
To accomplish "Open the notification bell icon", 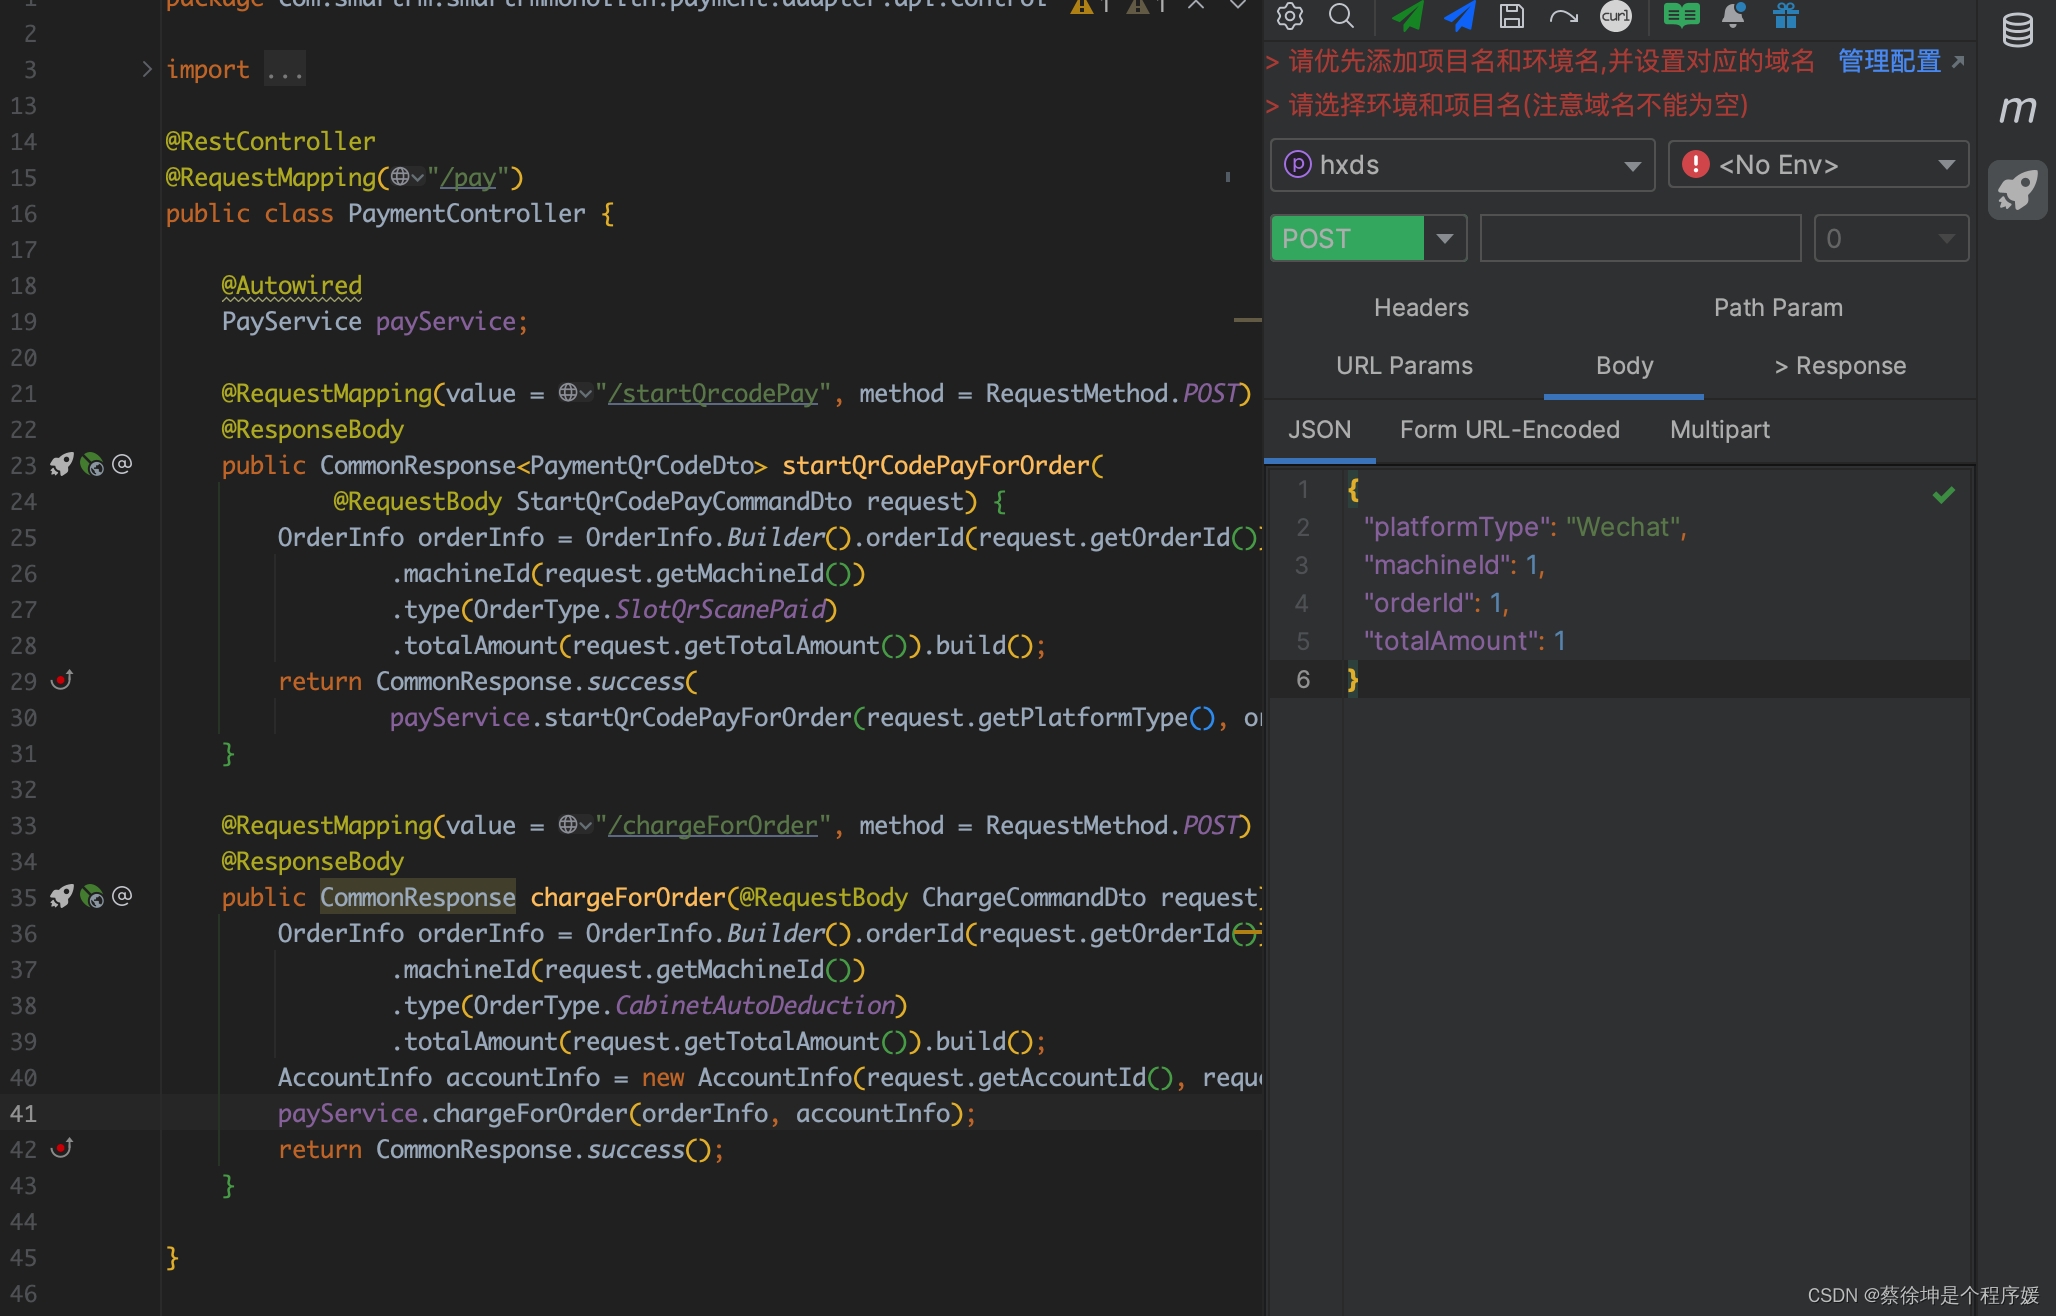I will 1733,15.
